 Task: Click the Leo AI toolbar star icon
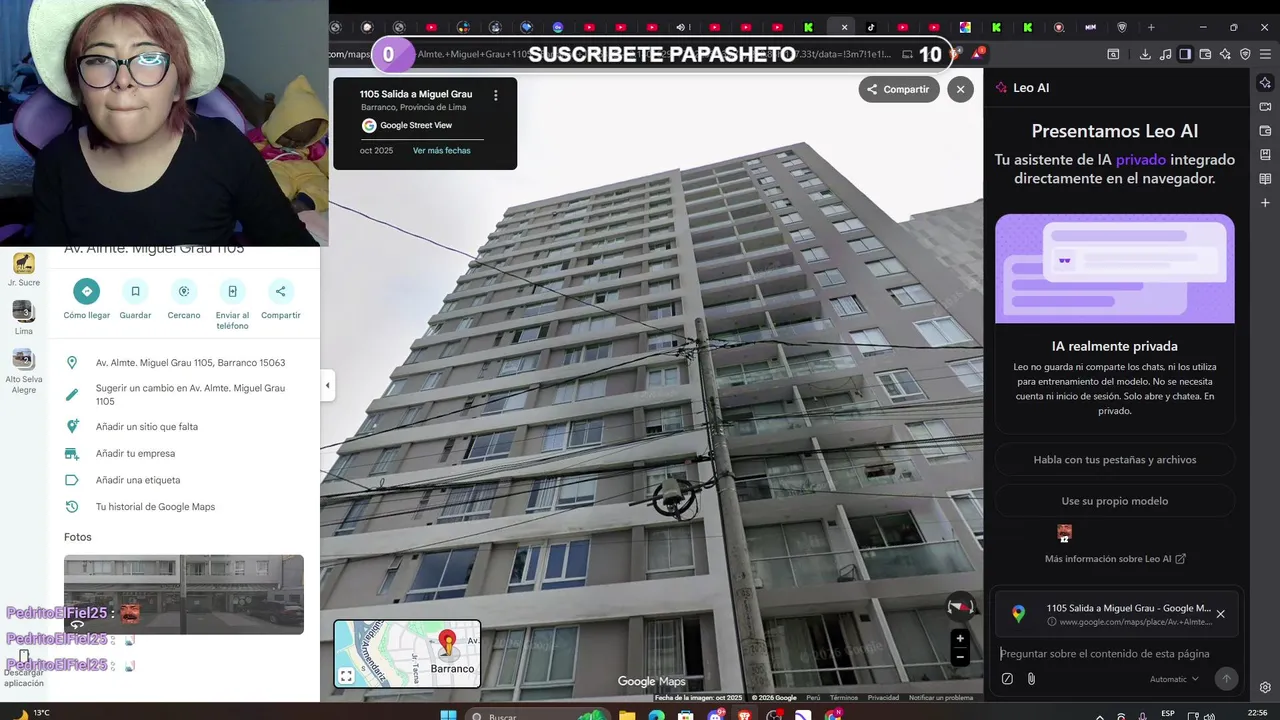pyautogui.click(x=1225, y=54)
